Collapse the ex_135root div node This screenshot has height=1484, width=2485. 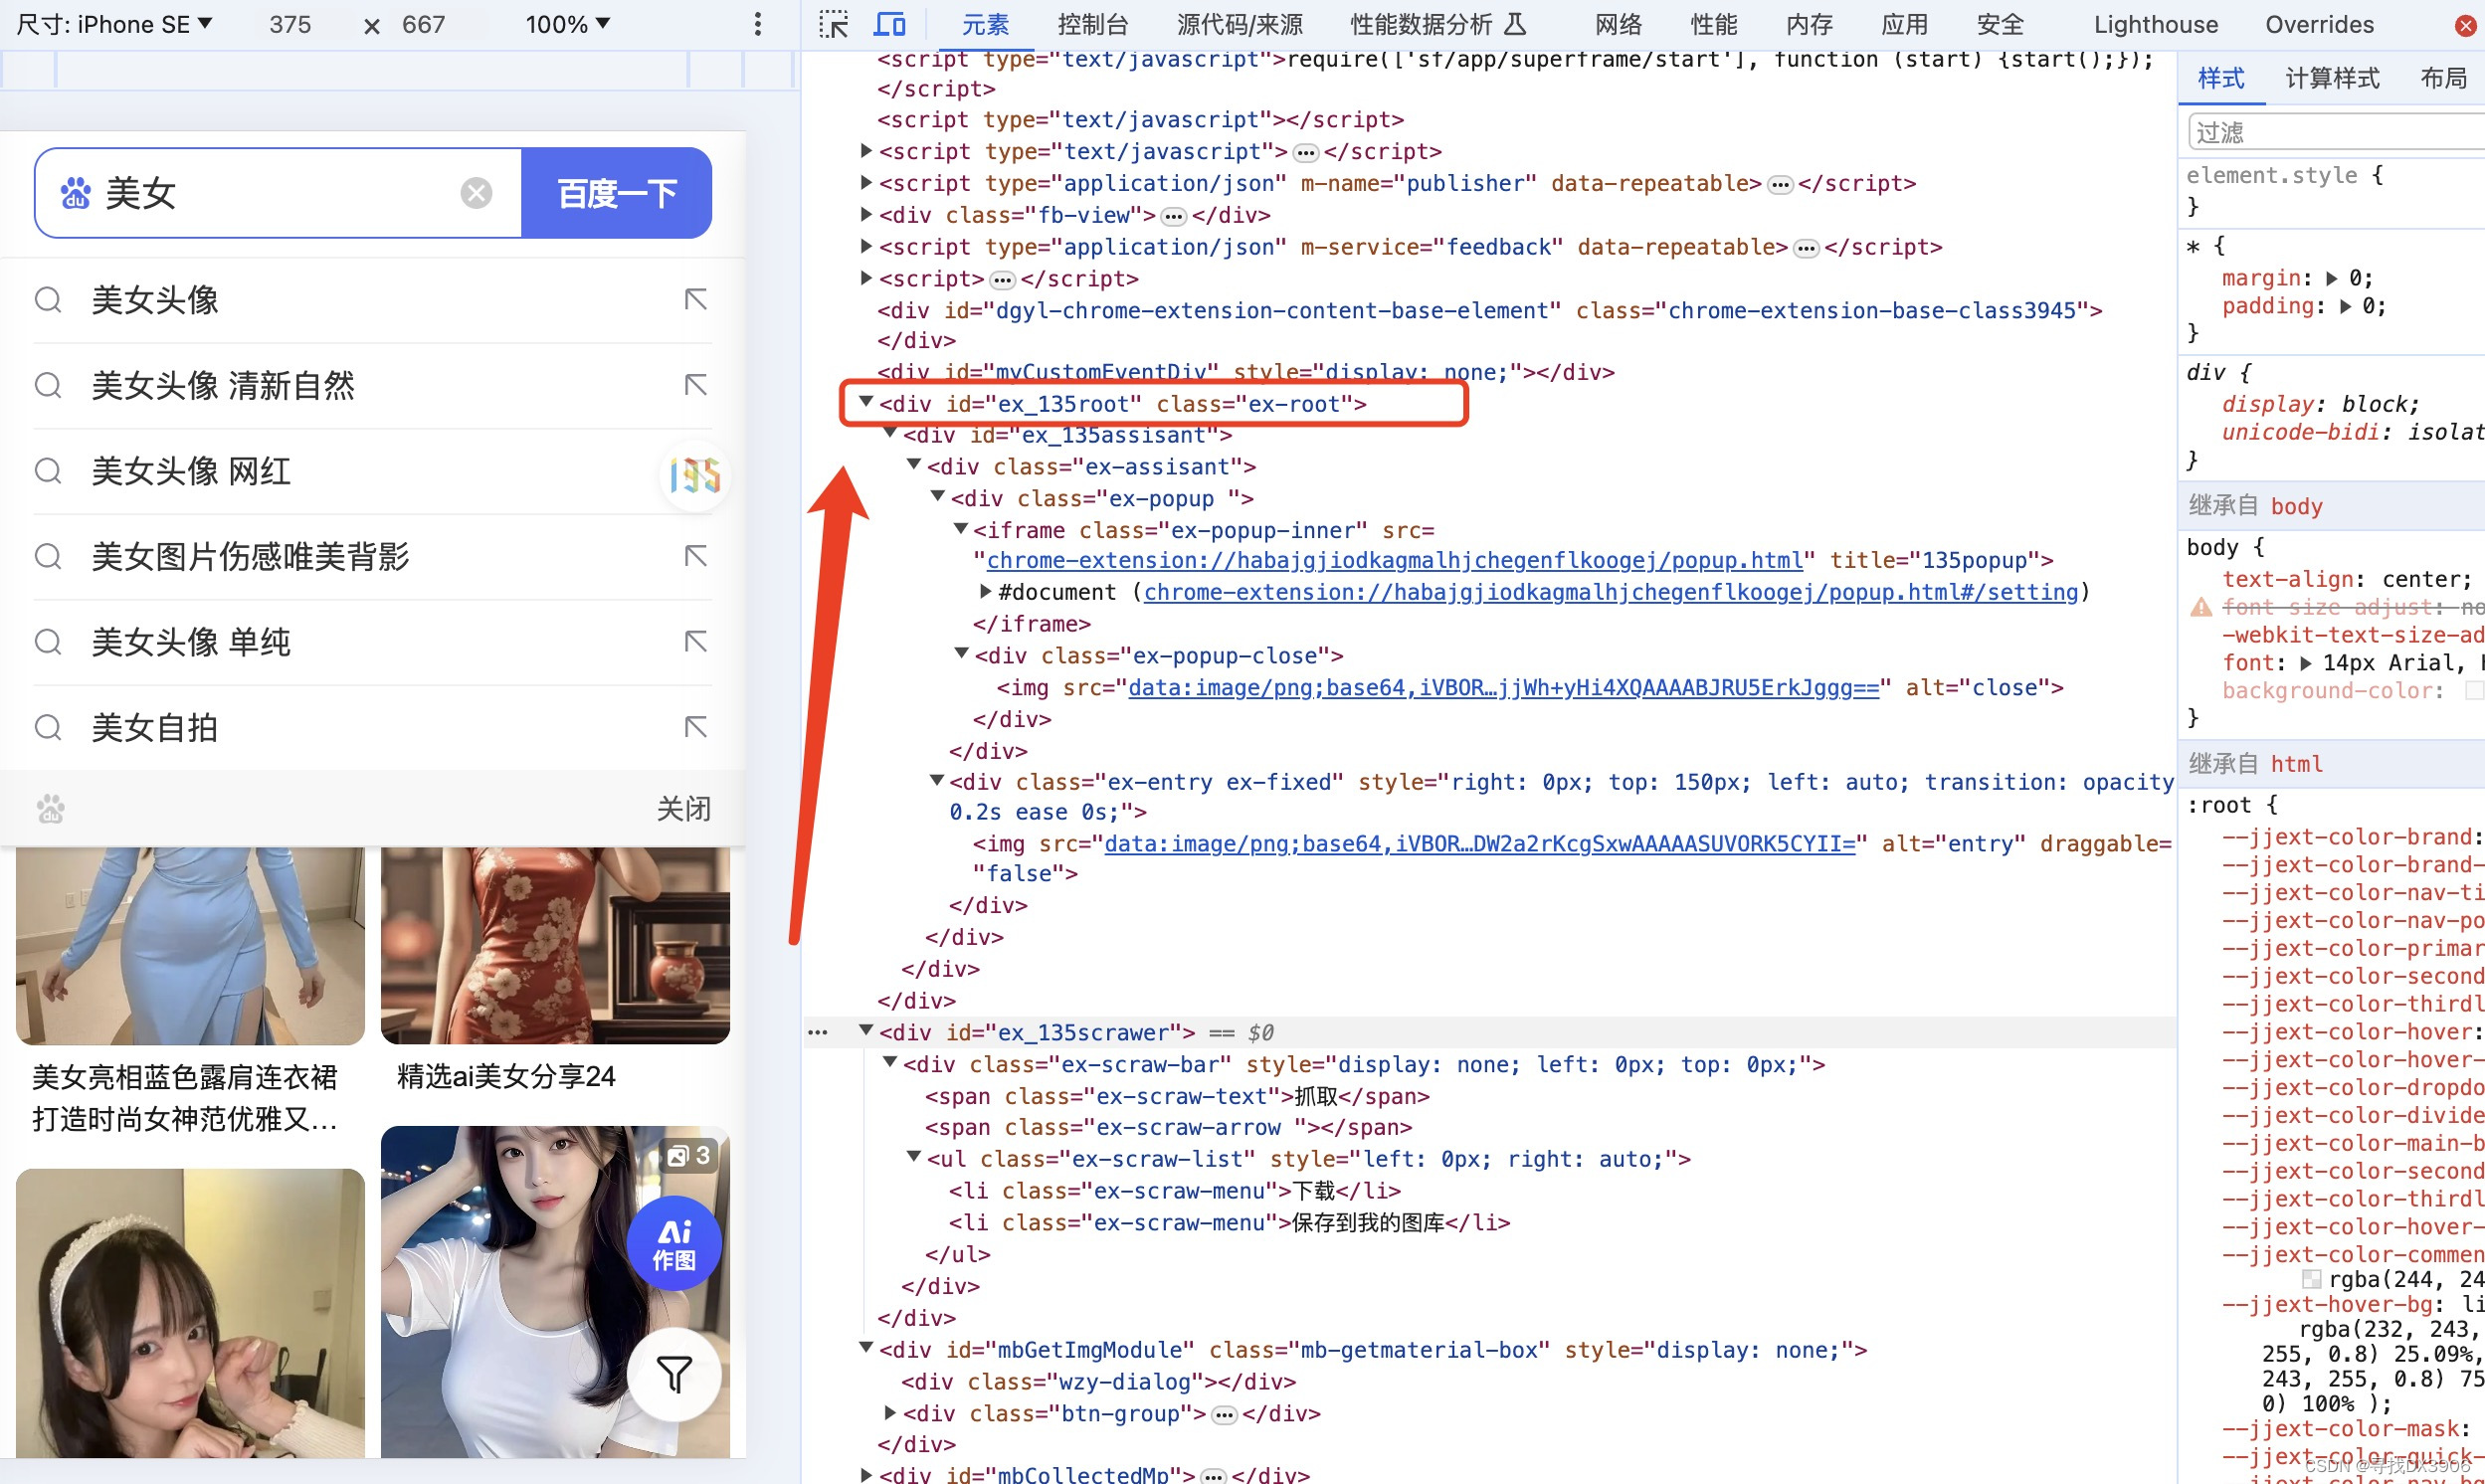tap(866, 402)
